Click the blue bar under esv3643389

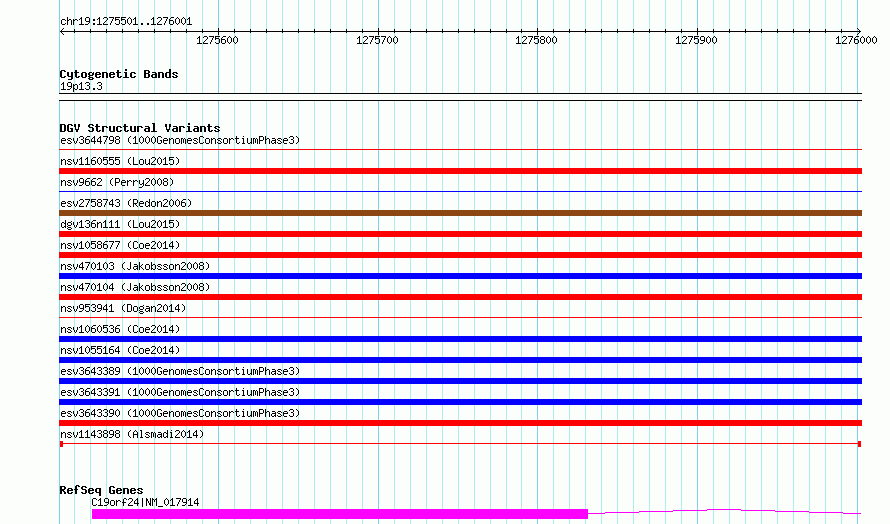coord(460,381)
